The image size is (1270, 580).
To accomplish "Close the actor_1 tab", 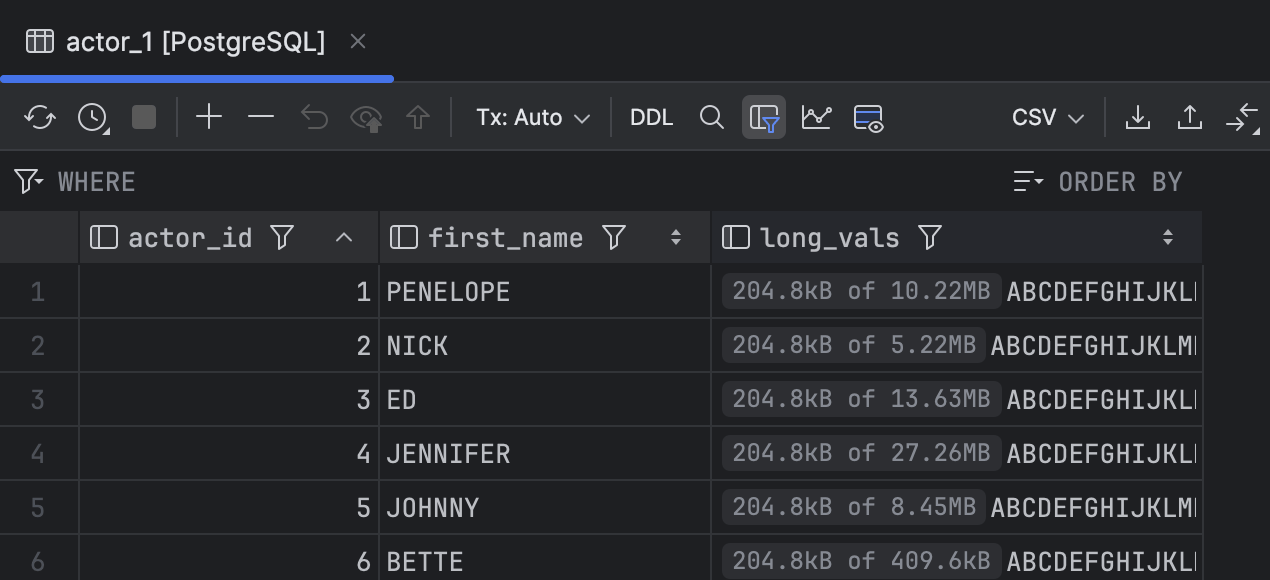I will tap(358, 41).
